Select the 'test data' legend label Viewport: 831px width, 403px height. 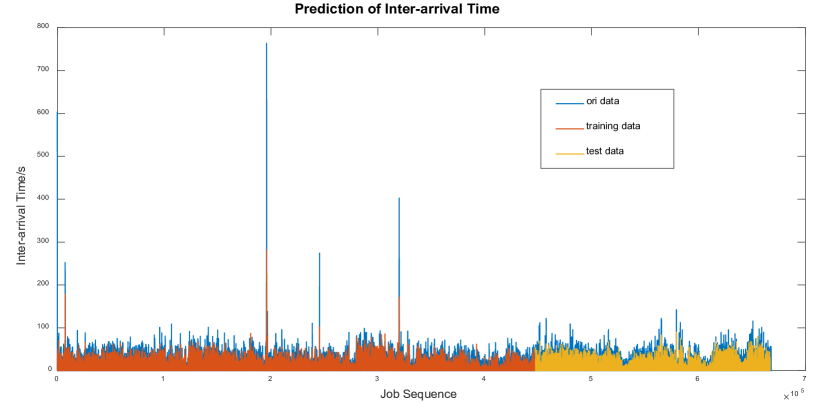(605, 151)
